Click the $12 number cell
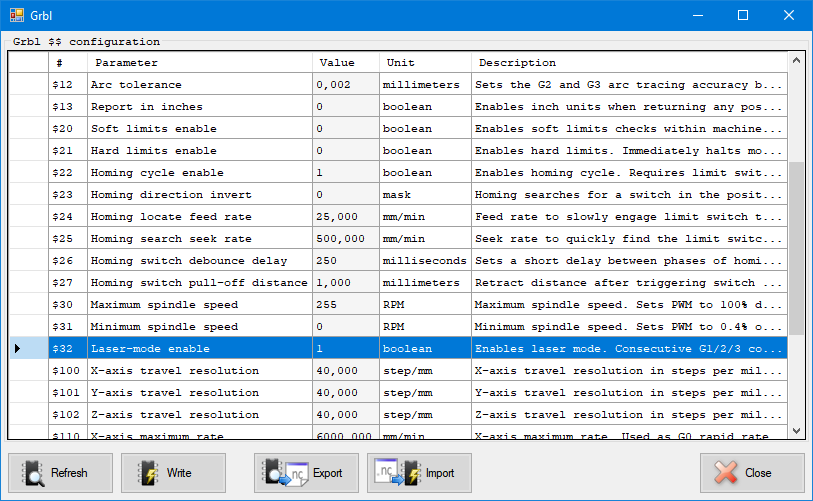The image size is (813, 501). point(68,85)
